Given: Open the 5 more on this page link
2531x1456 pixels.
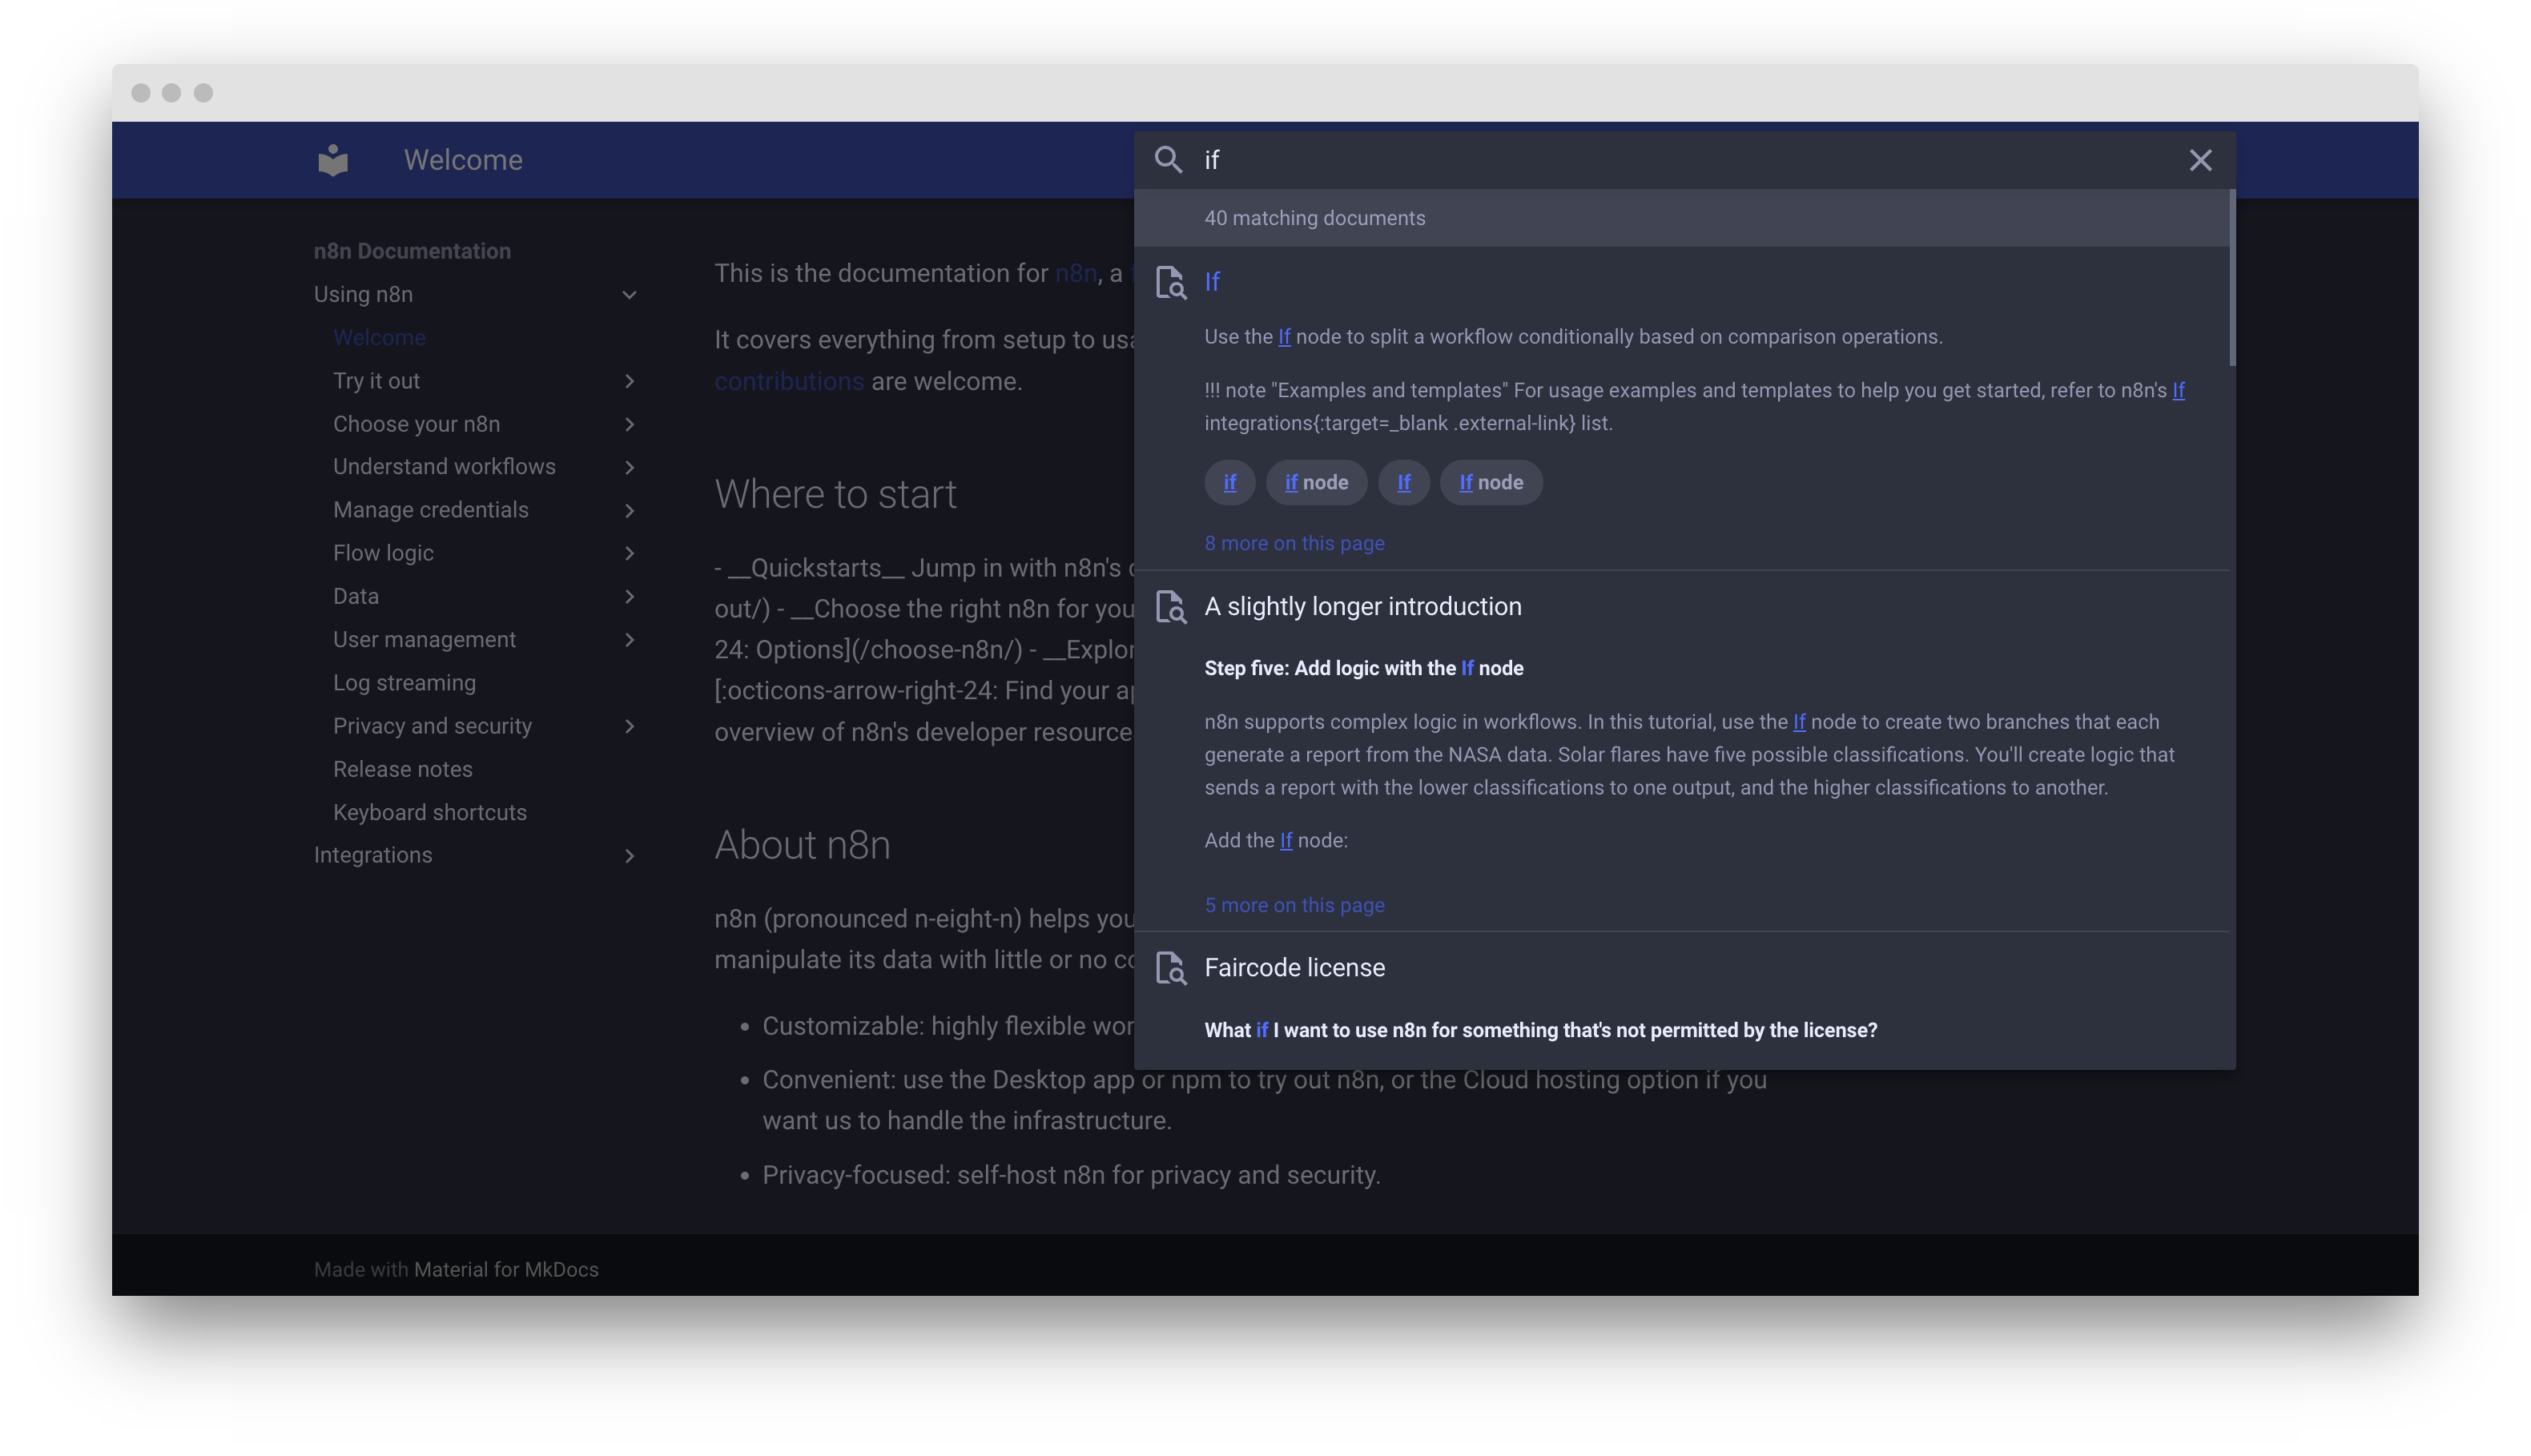Looking at the screenshot, I should 1294,905.
